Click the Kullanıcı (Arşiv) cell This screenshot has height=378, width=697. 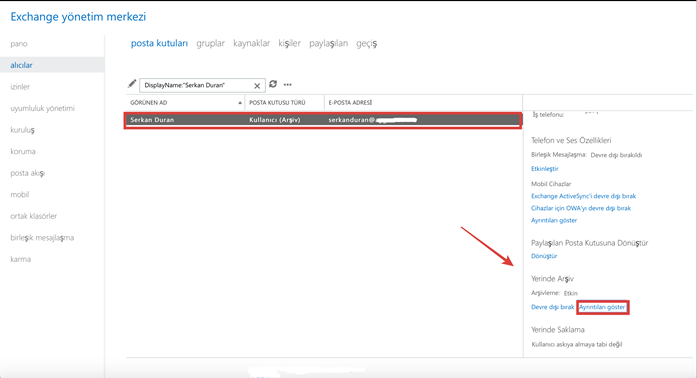coord(275,120)
